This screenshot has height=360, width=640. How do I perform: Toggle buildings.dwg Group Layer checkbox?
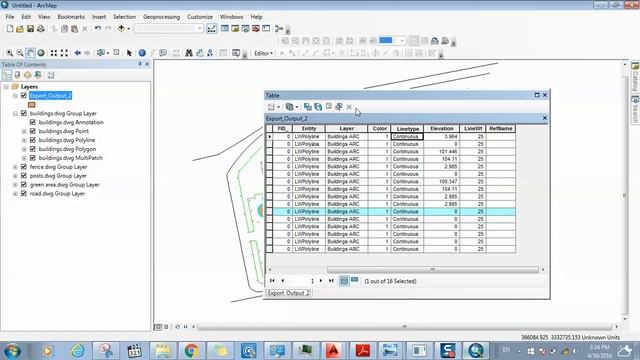pos(24,113)
